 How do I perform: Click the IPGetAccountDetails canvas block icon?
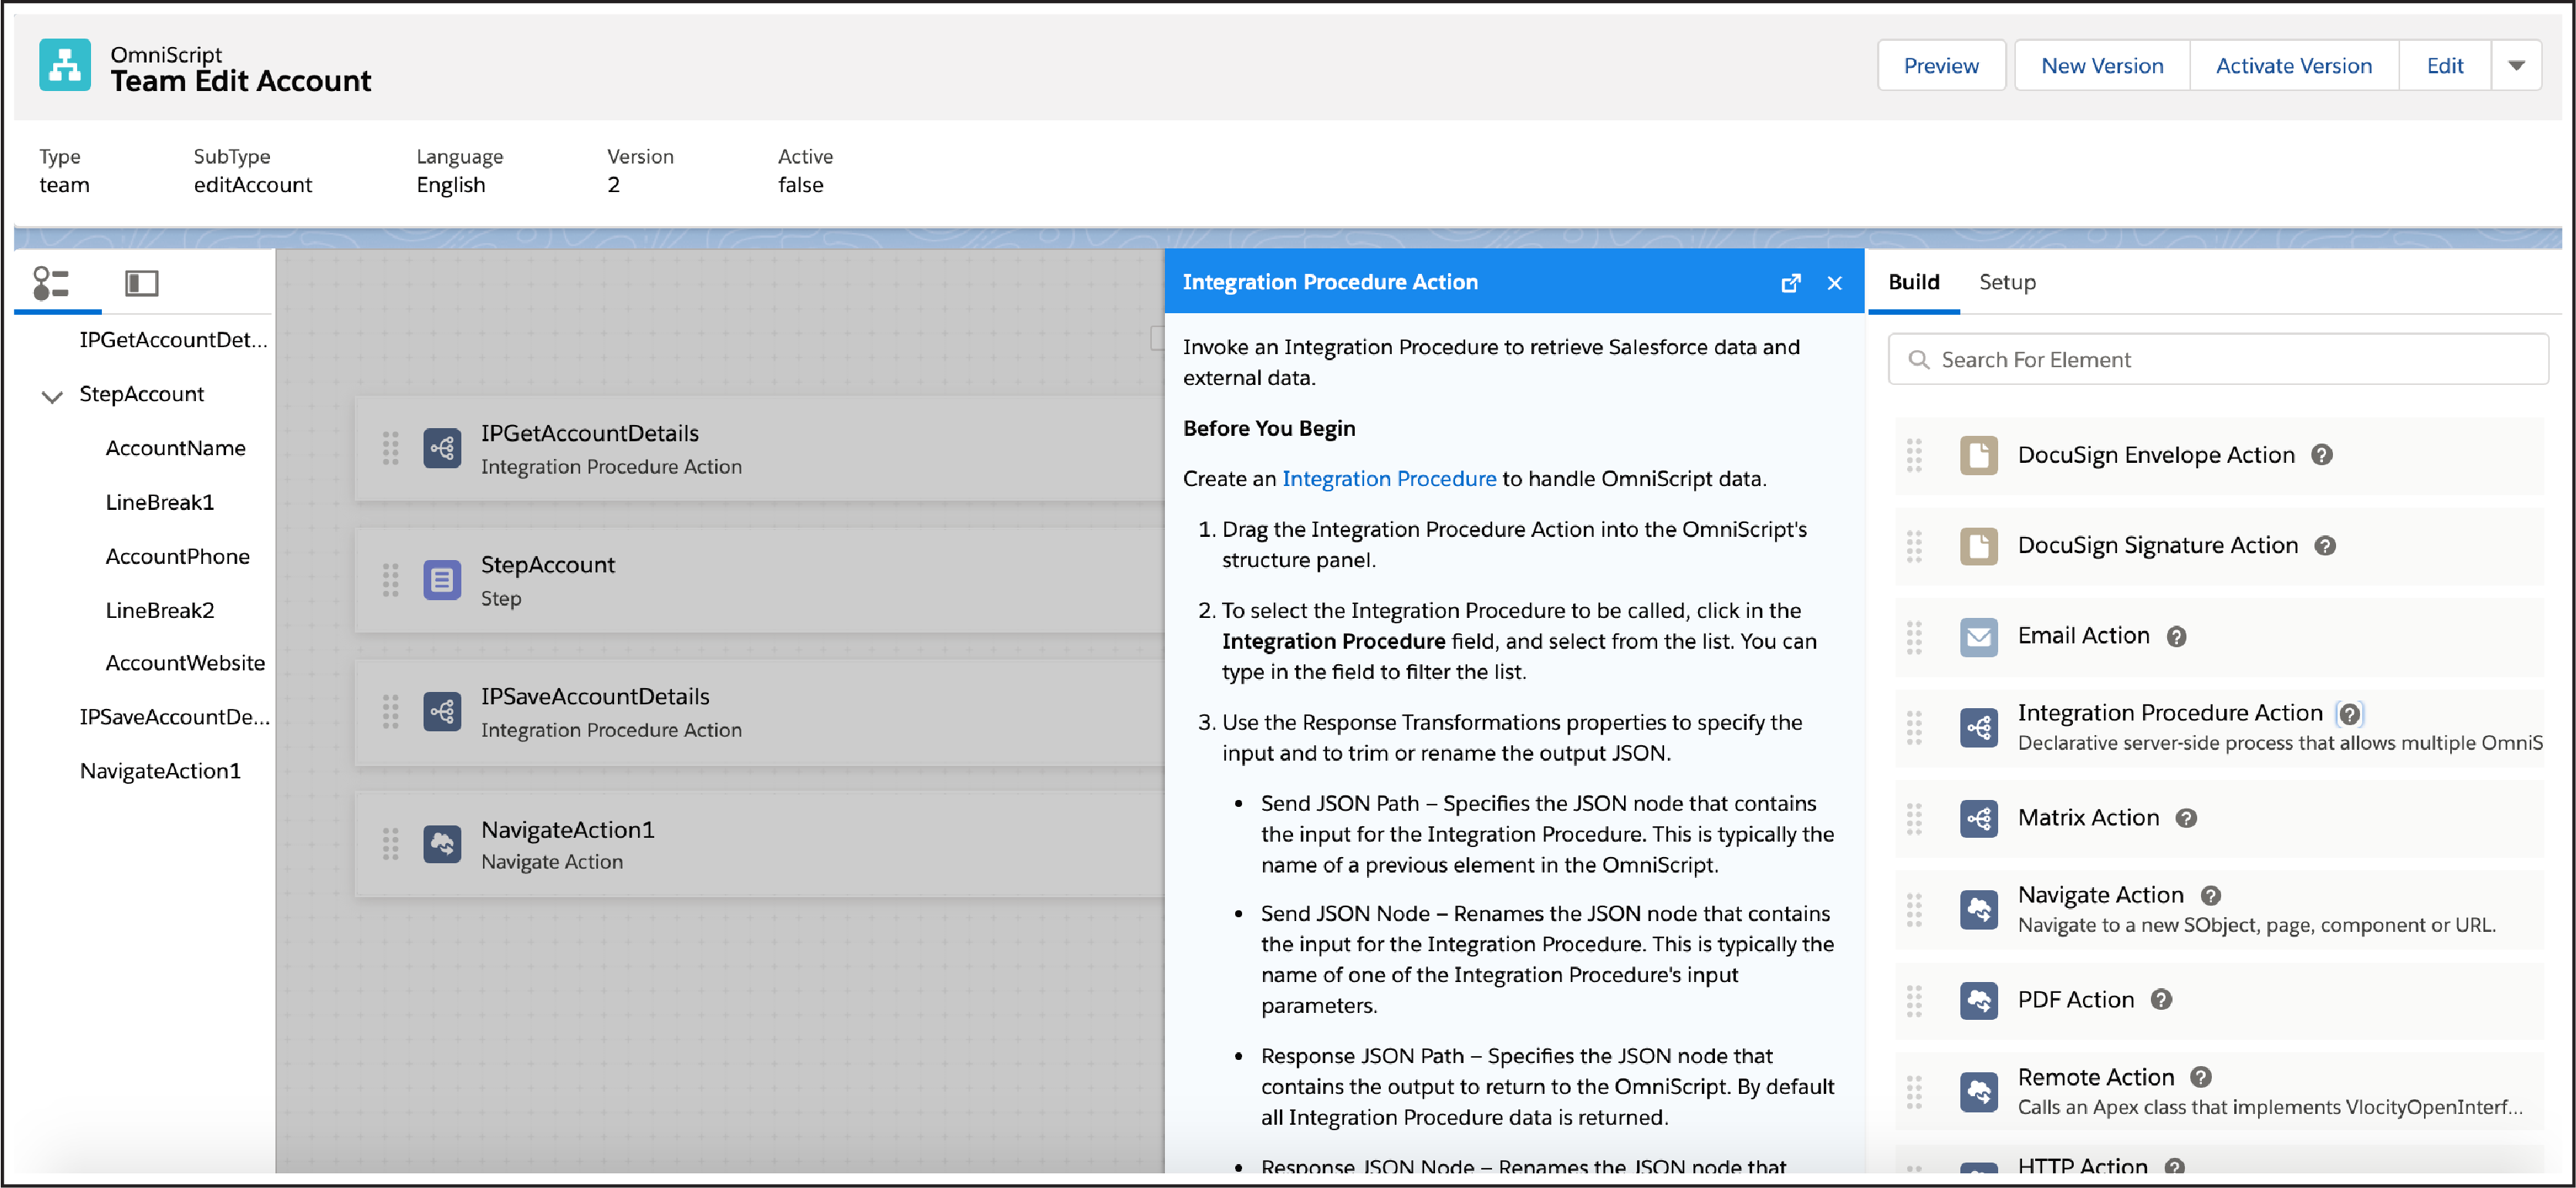(442, 449)
